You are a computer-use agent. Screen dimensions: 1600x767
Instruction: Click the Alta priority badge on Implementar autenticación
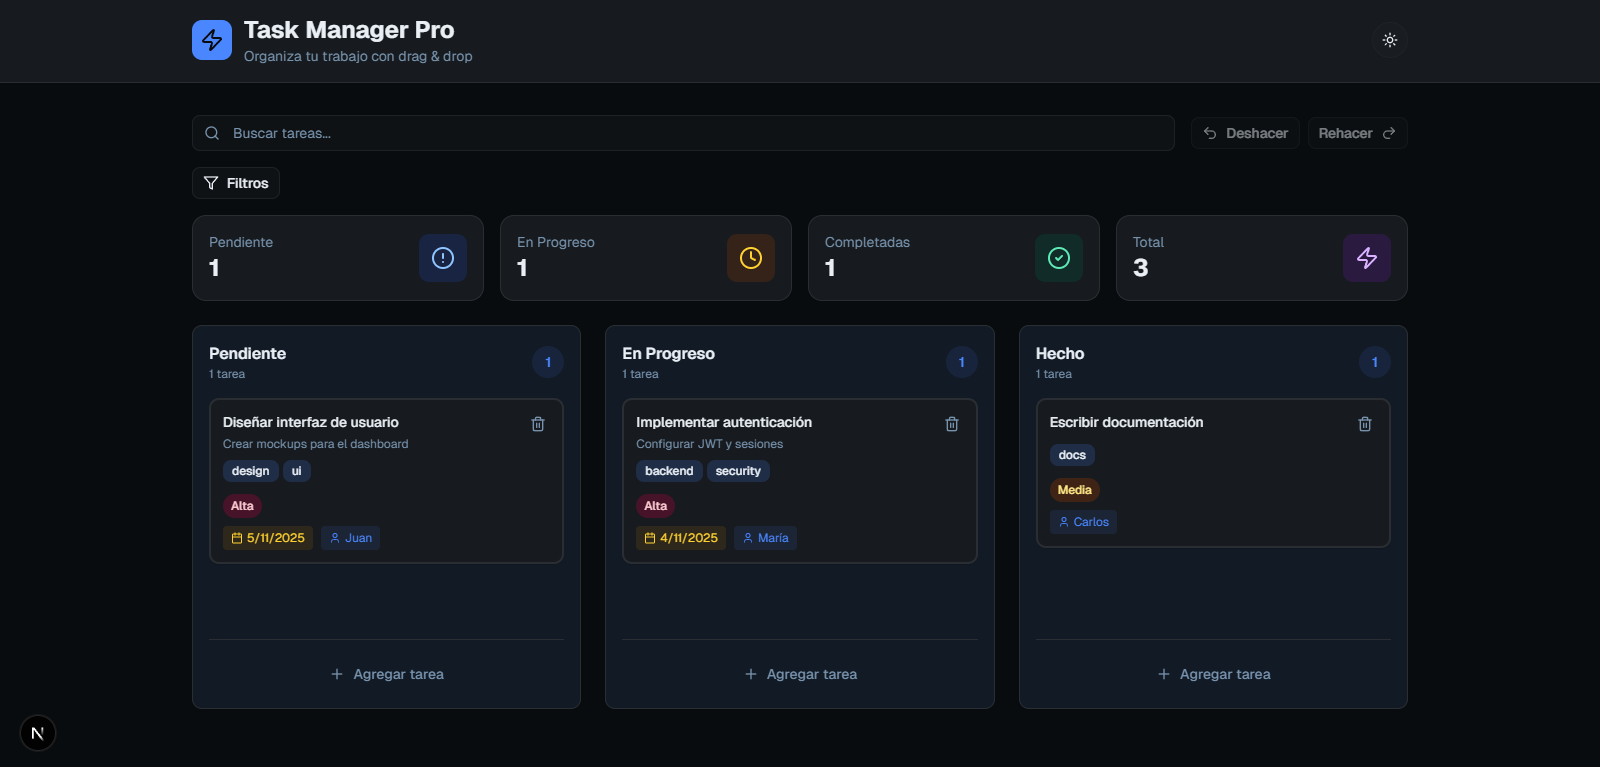pyautogui.click(x=656, y=506)
